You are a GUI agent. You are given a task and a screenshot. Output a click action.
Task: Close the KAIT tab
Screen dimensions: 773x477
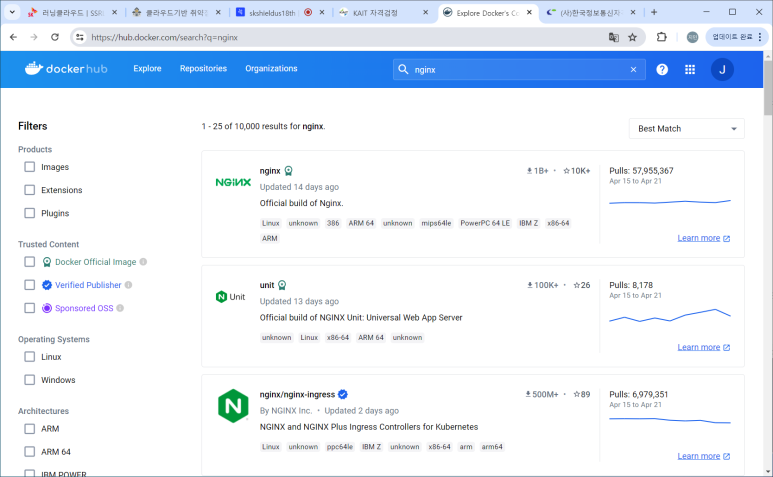[x=425, y=12]
